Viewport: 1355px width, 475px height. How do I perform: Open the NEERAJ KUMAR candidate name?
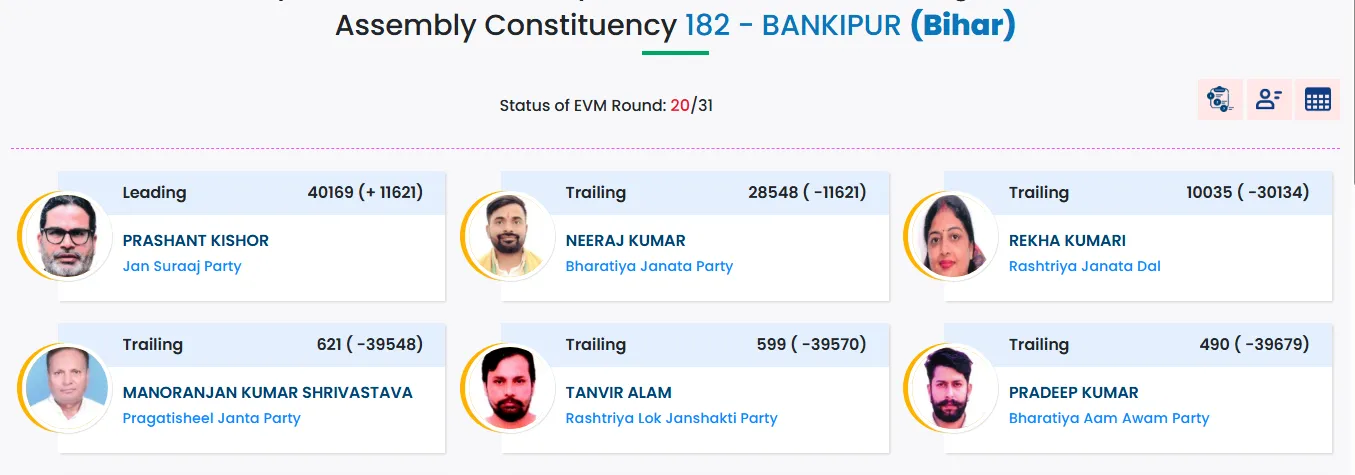[x=626, y=241]
